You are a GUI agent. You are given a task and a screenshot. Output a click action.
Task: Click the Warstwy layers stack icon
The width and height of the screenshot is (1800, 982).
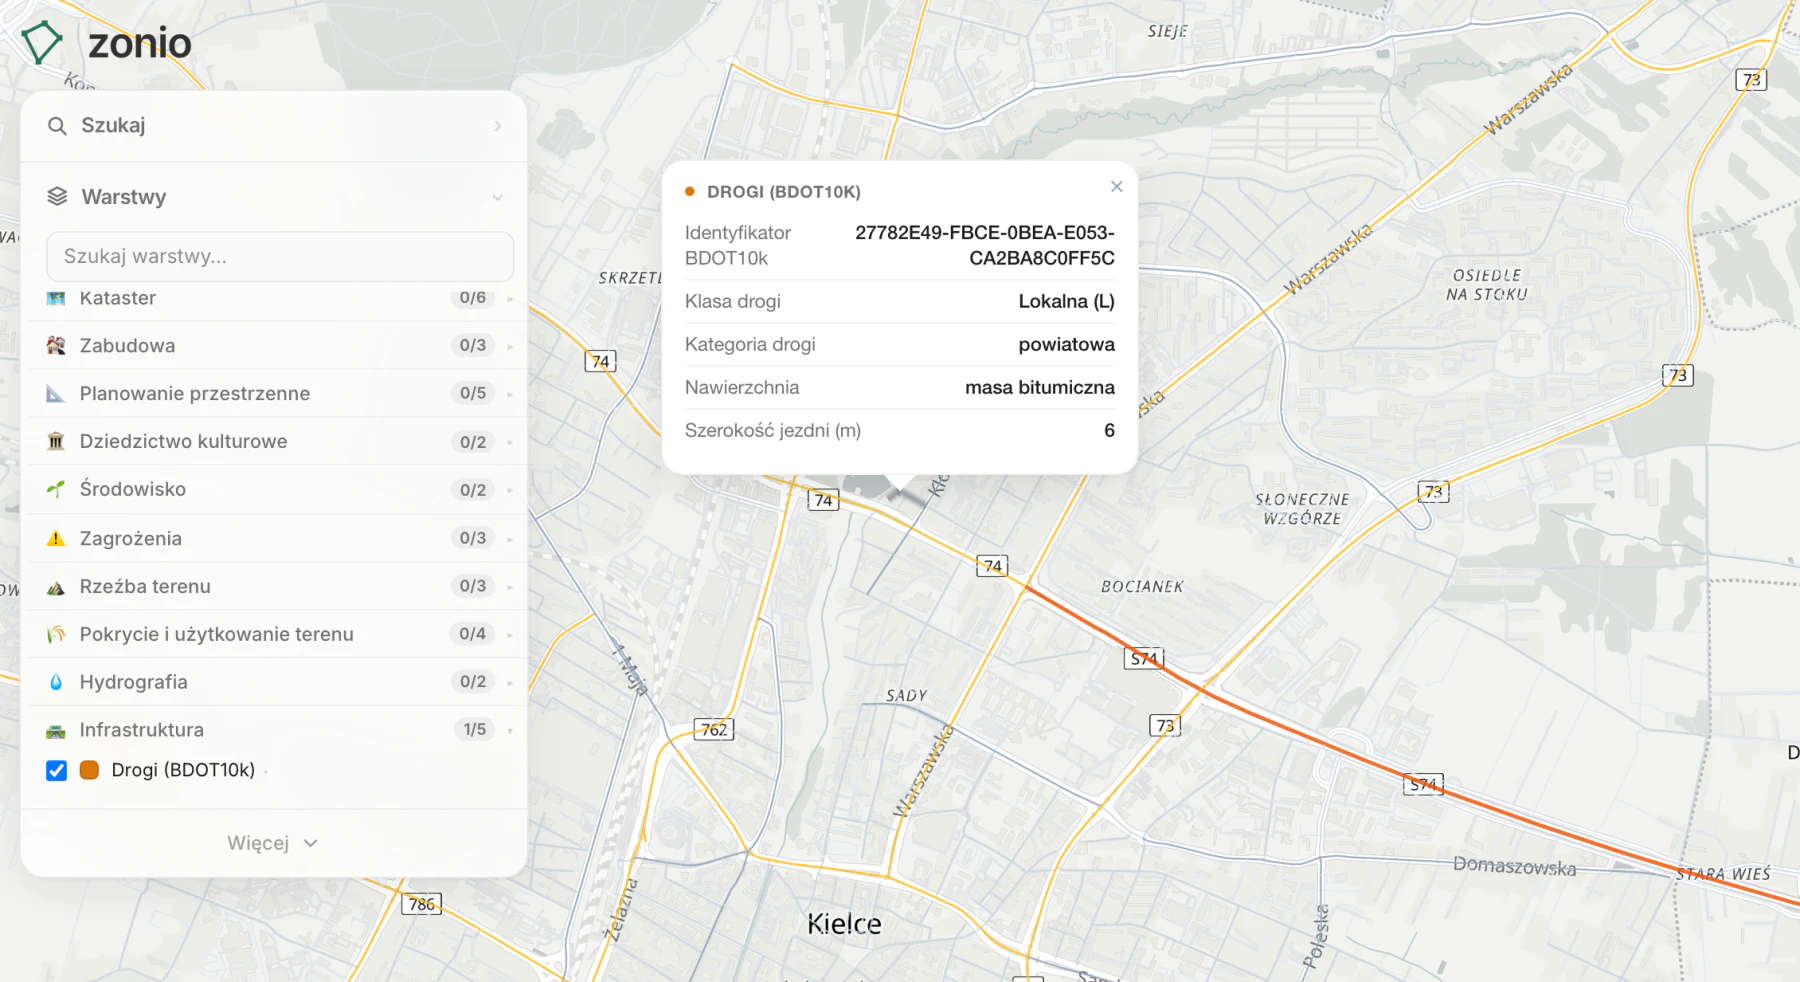tap(57, 197)
